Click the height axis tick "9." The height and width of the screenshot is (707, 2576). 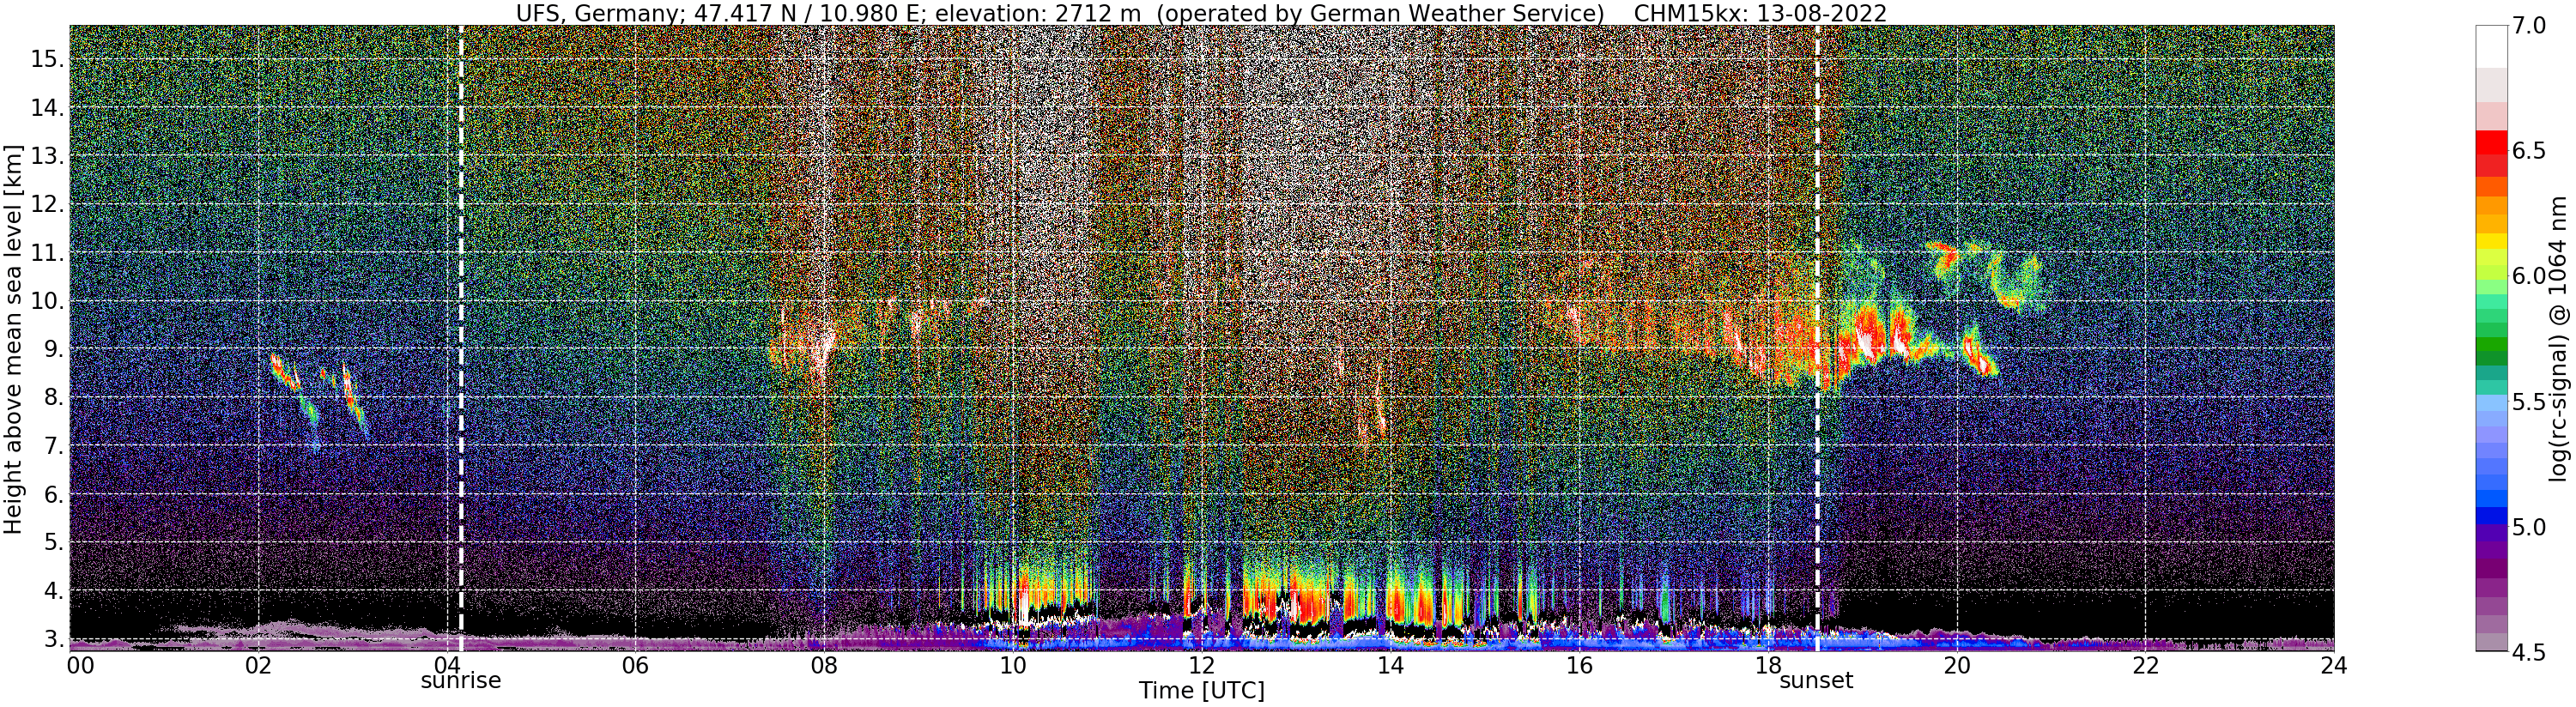pyautogui.click(x=53, y=350)
